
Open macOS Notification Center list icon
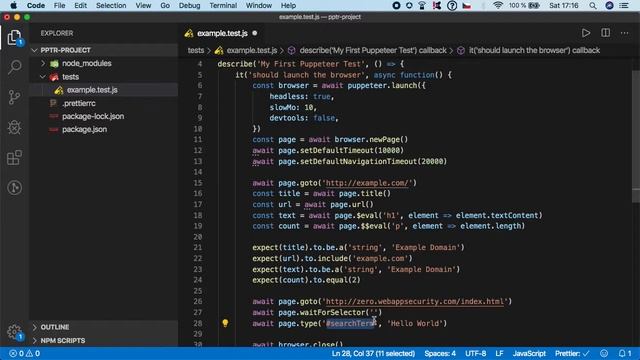tap(624, 6)
